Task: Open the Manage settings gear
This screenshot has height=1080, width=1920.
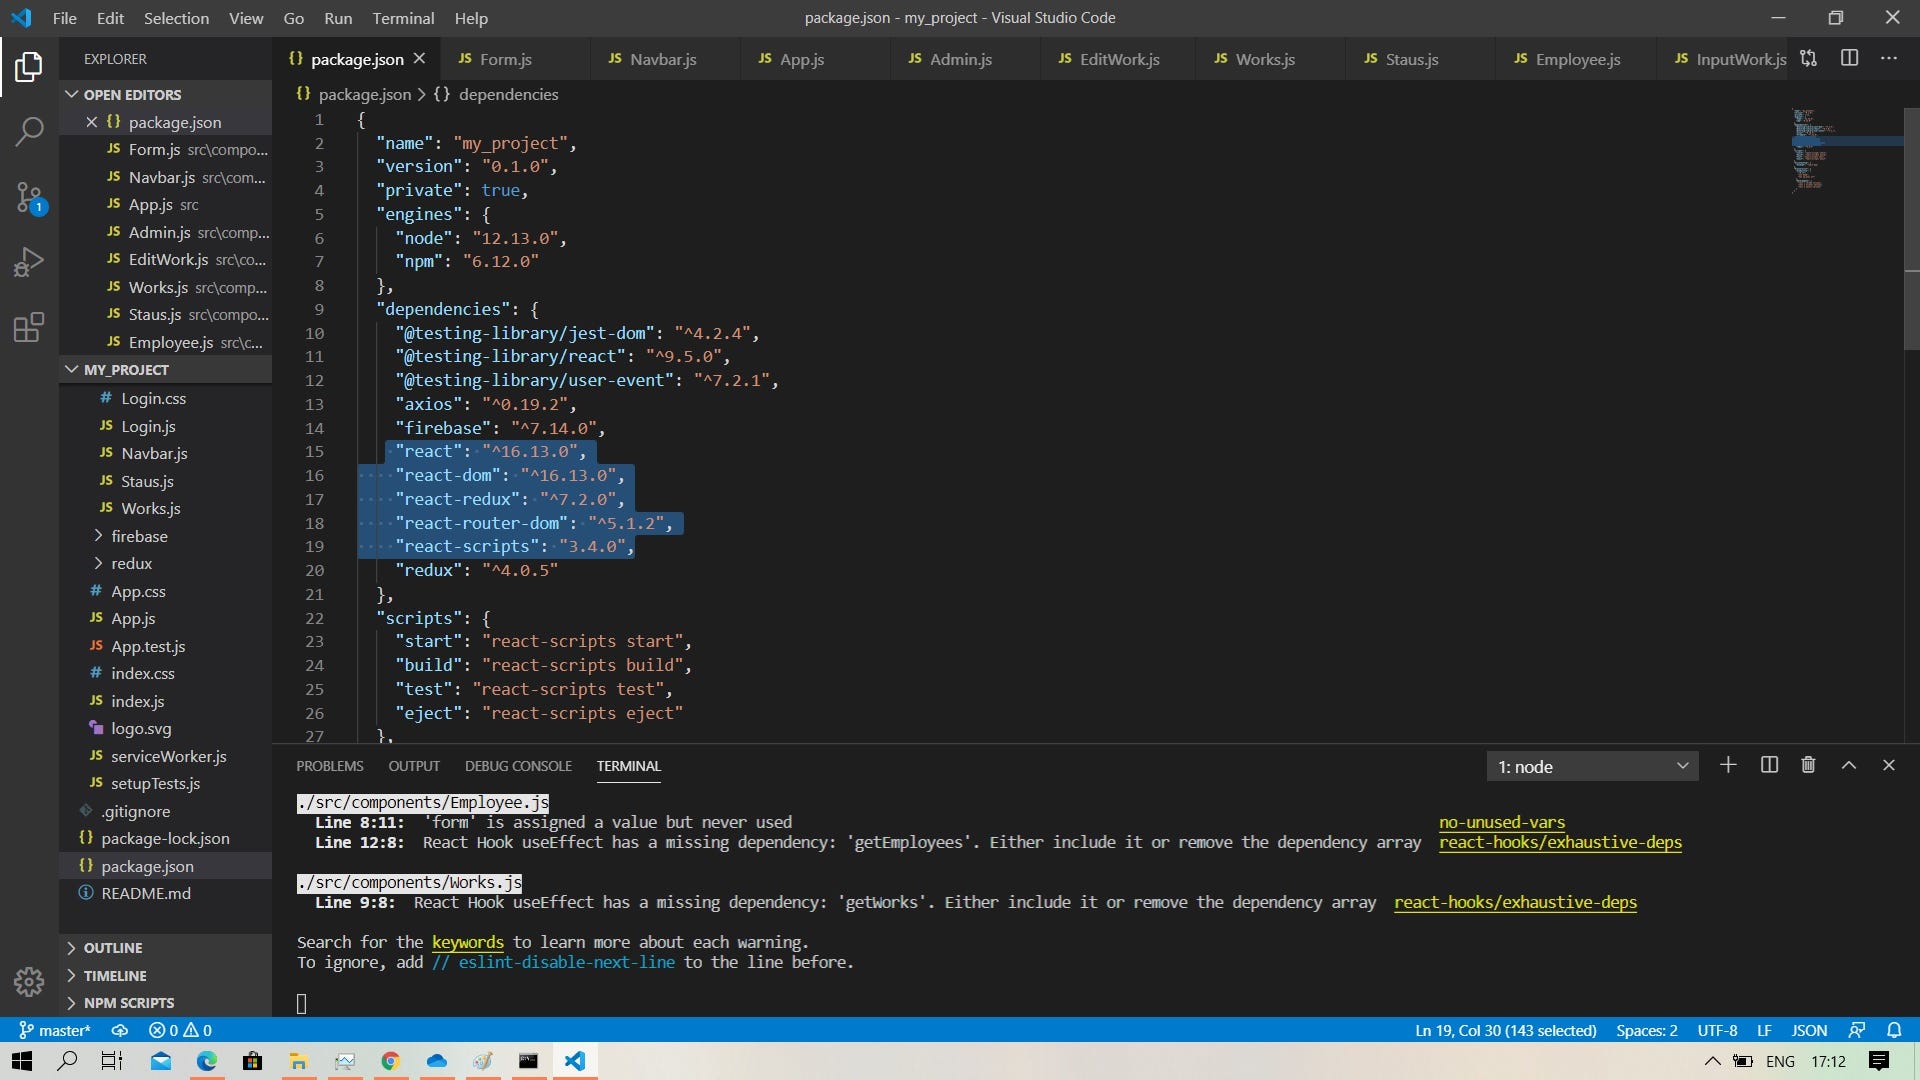Action: coord(29,983)
